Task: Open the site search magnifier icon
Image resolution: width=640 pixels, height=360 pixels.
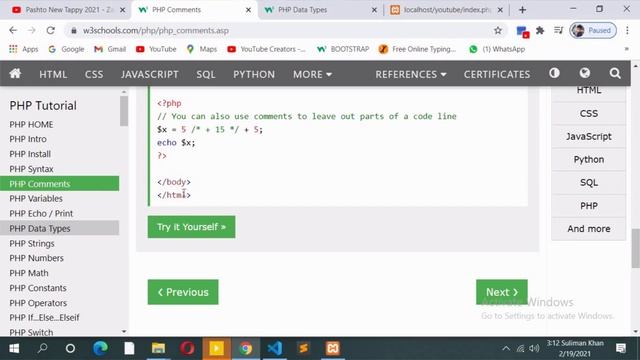Action: point(615,73)
